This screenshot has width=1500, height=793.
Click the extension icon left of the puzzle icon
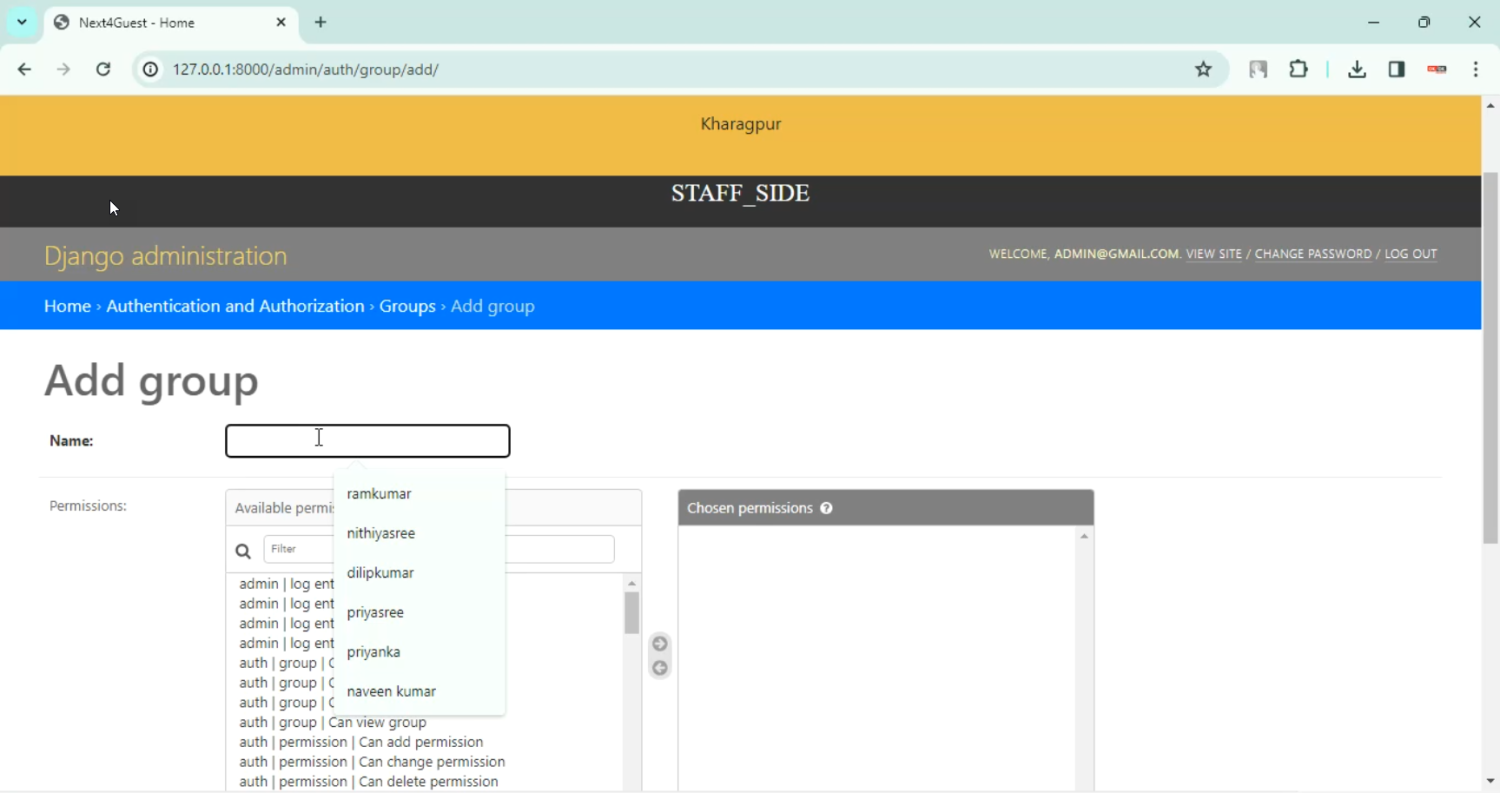(x=1258, y=69)
